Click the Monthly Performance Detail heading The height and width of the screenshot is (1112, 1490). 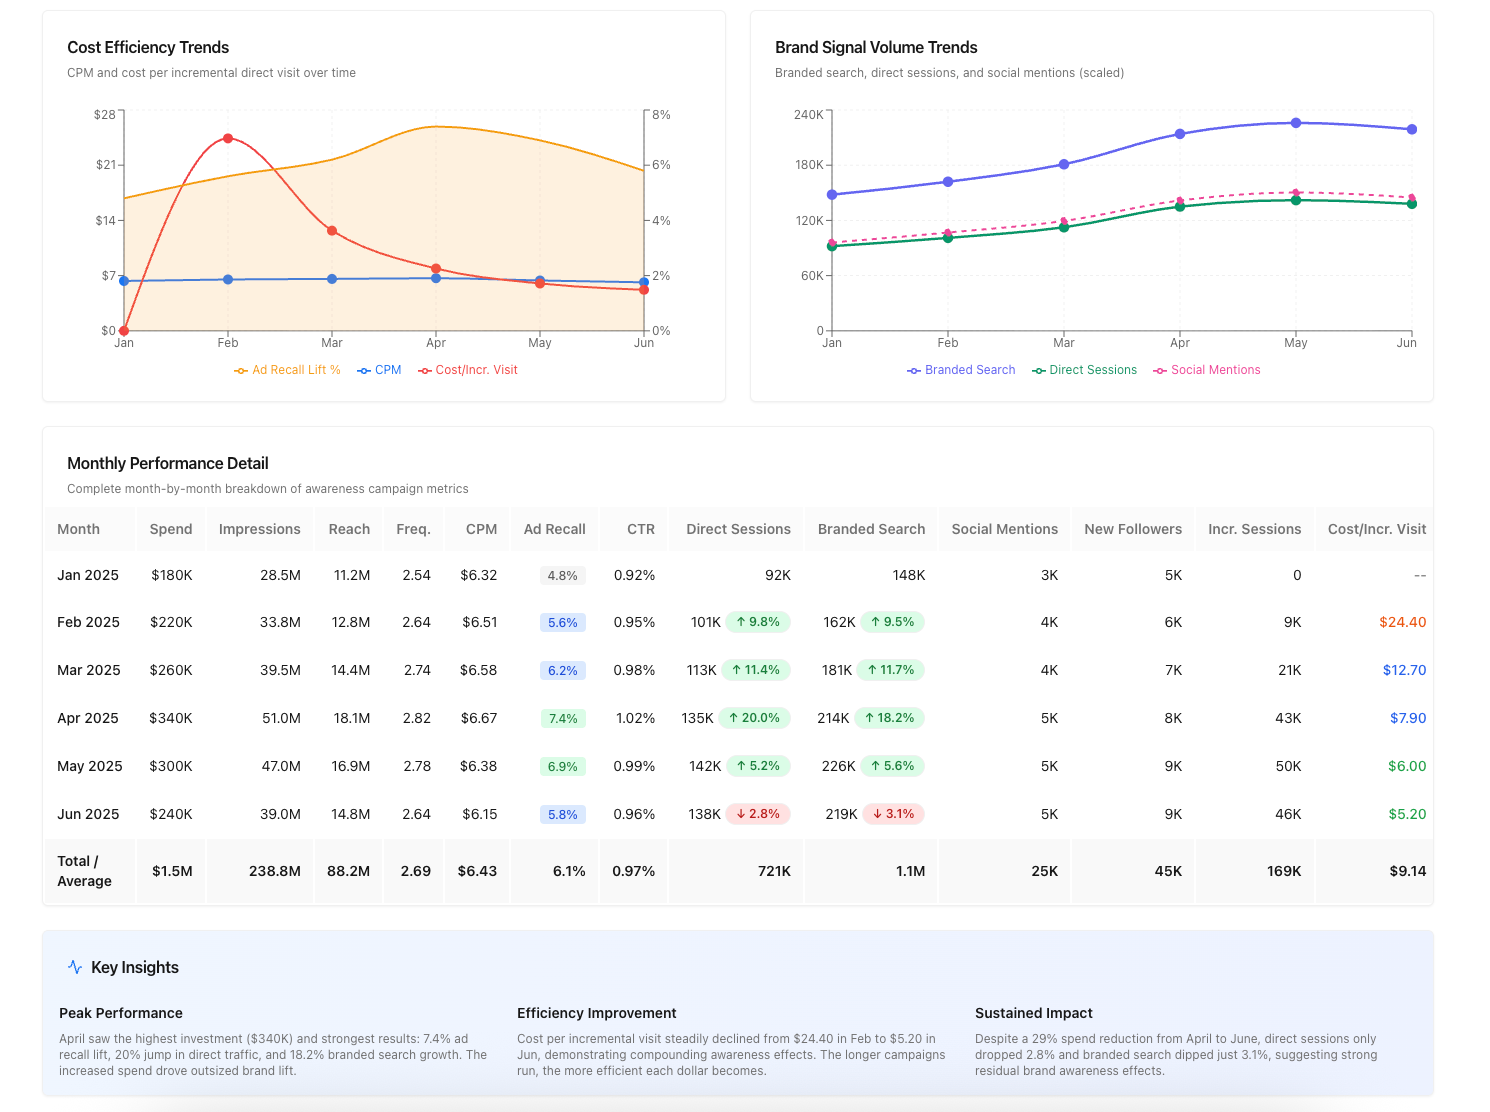point(167,463)
